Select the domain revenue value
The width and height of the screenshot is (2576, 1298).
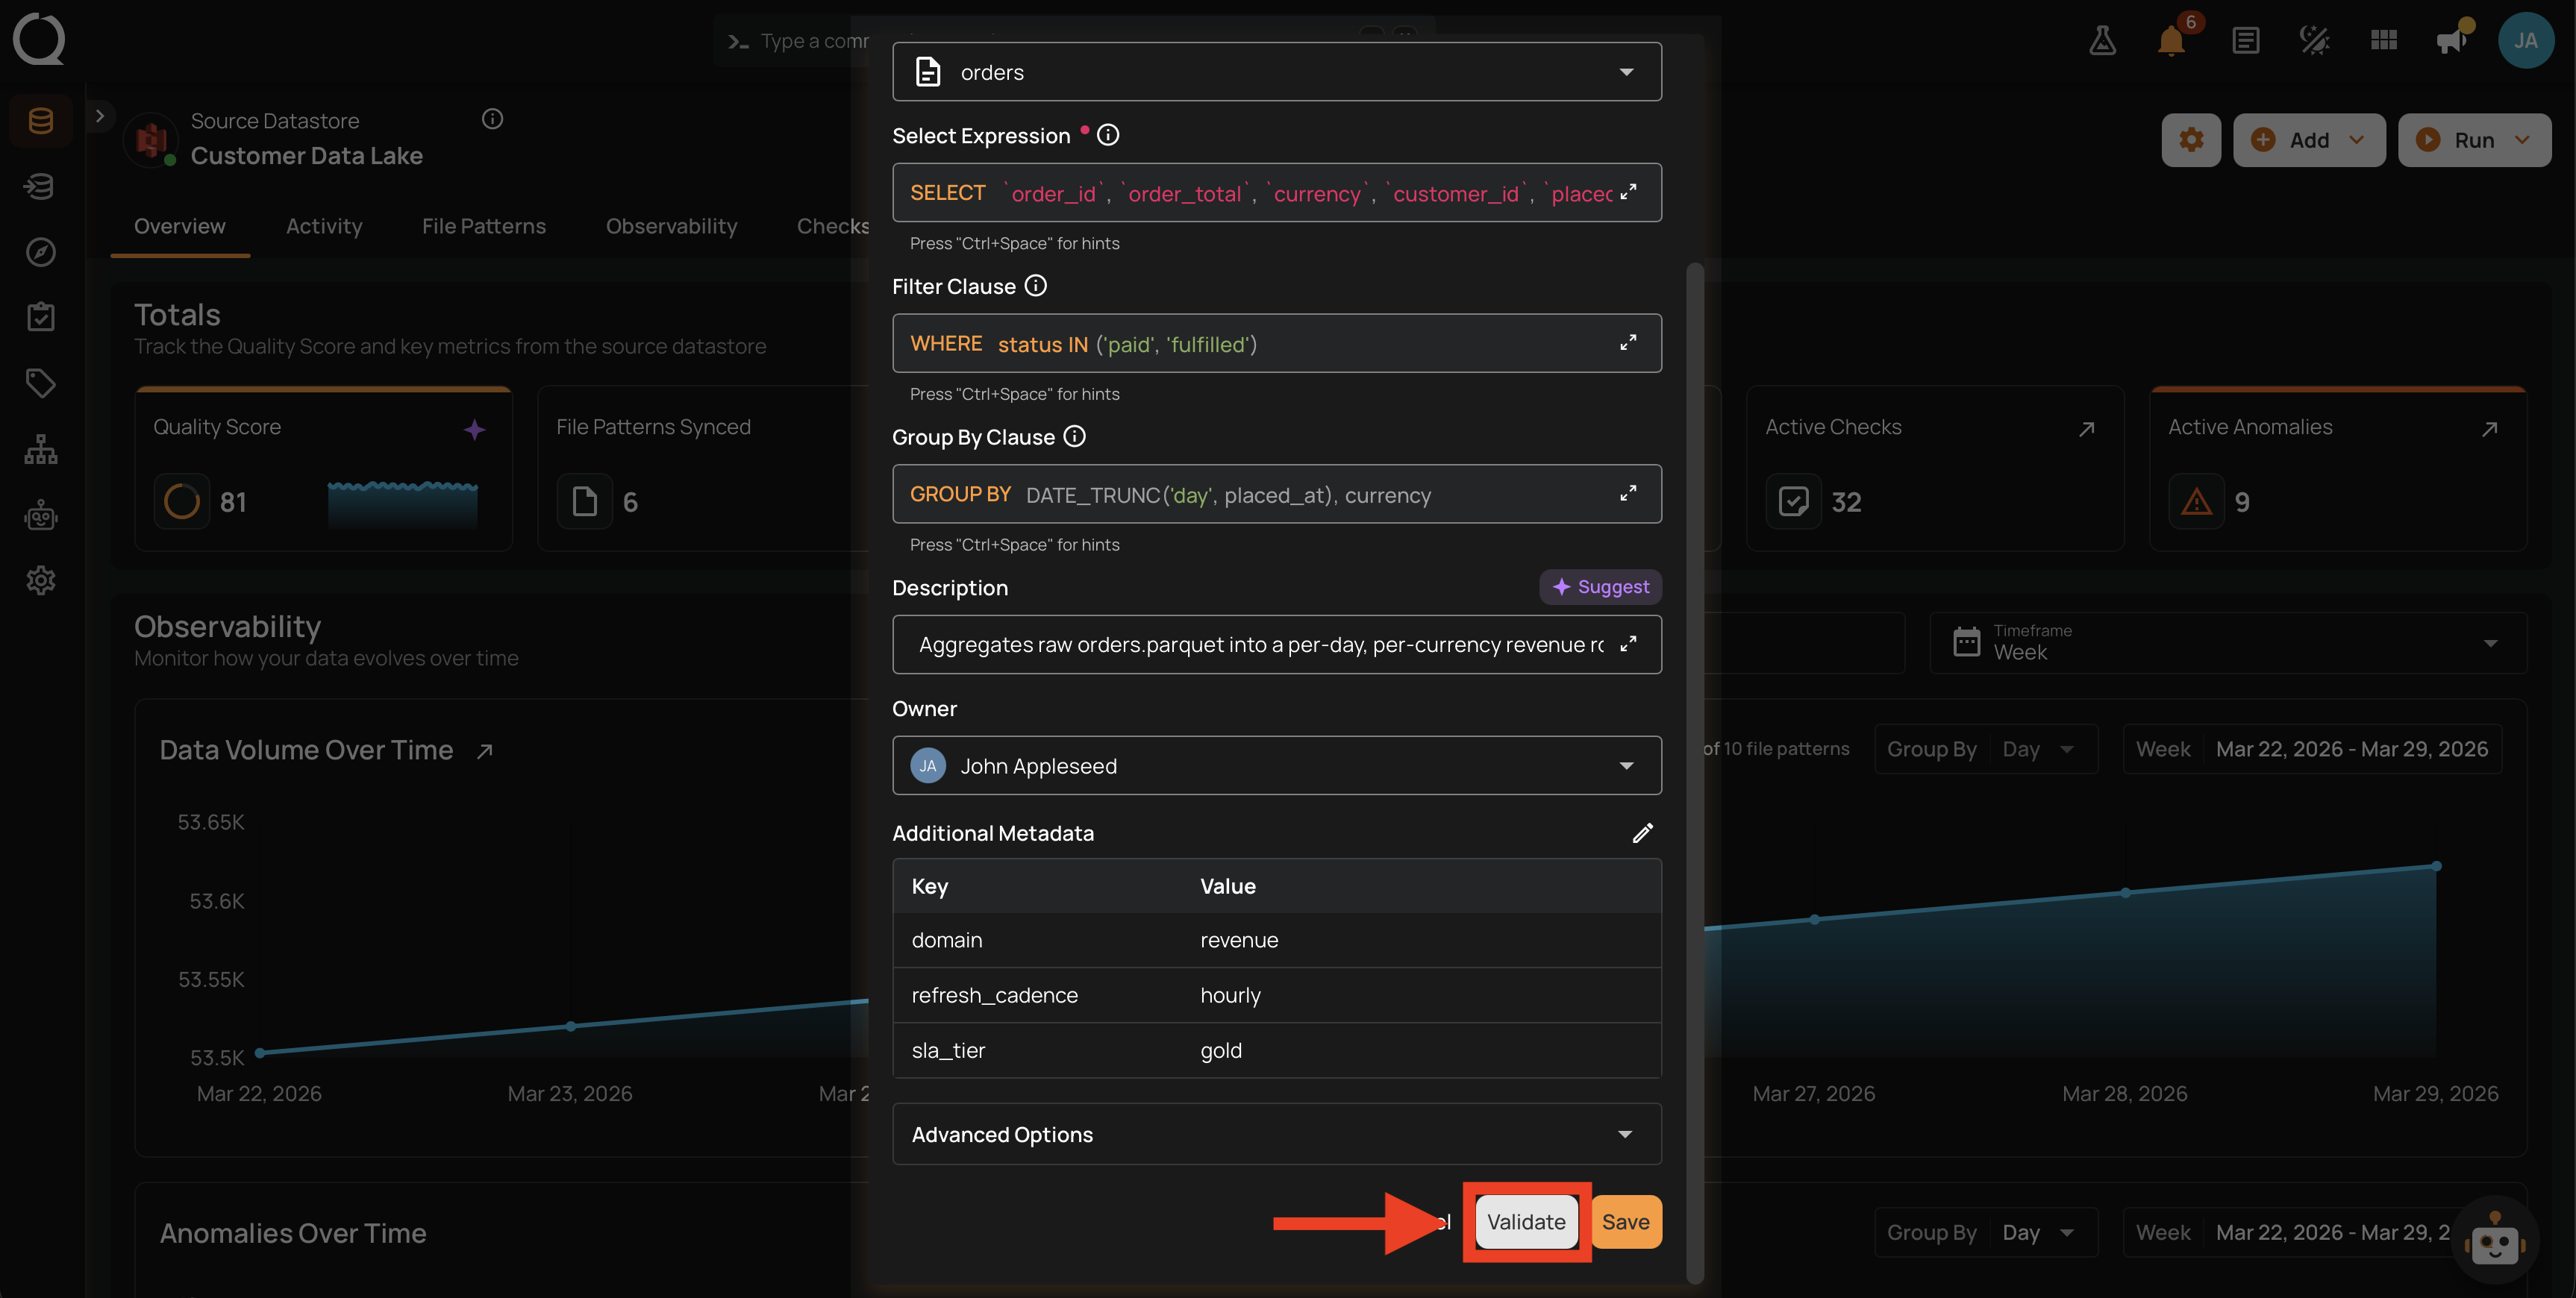[1239, 940]
